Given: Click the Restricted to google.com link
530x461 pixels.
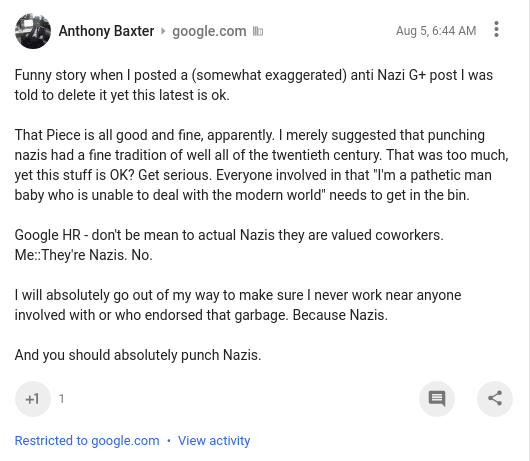Looking at the screenshot, I should [x=87, y=441].
